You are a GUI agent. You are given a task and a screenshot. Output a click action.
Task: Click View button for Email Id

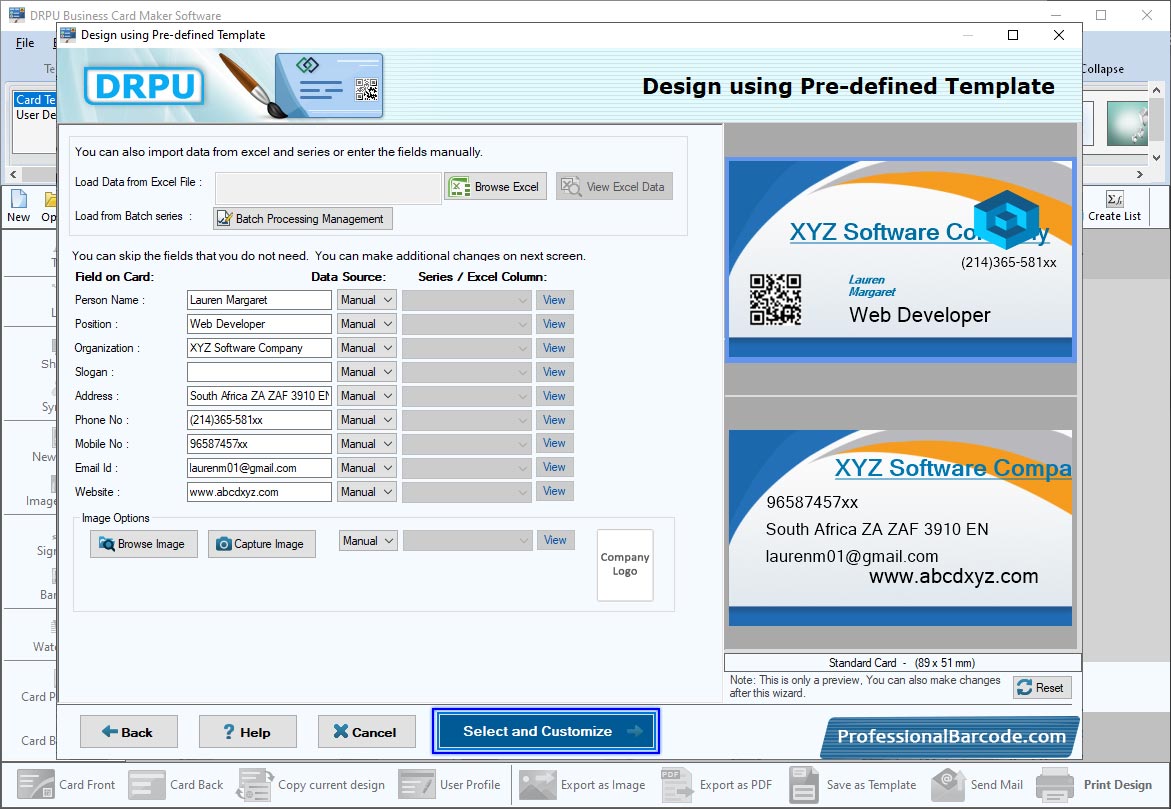coord(554,467)
